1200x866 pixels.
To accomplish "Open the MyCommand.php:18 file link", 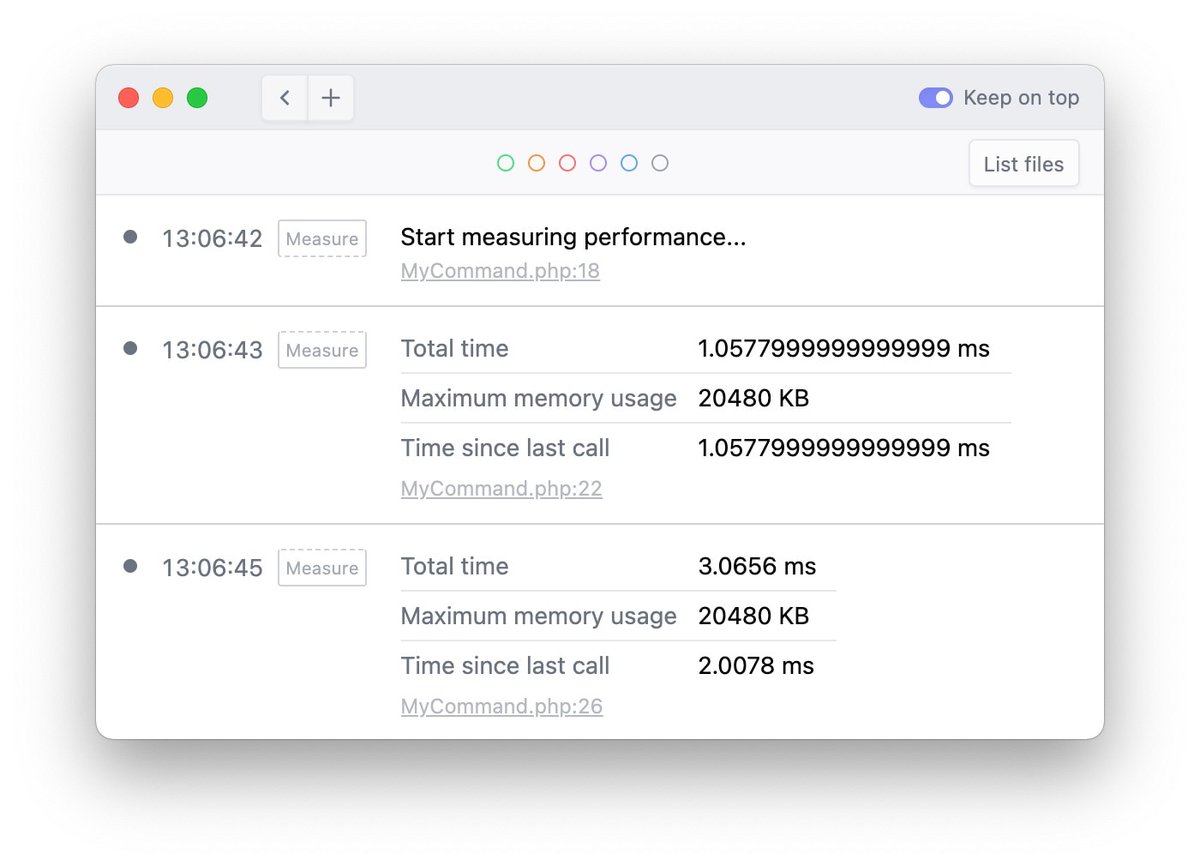I will 500,271.
